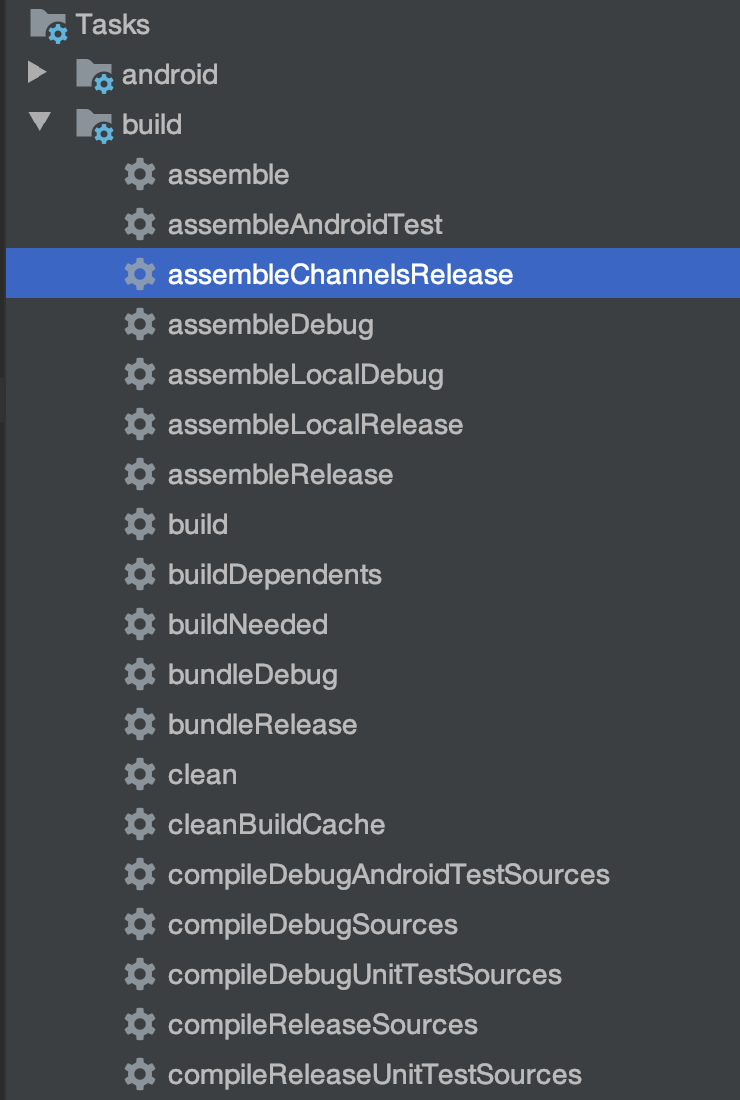Image resolution: width=740 pixels, height=1100 pixels.
Task: Click gear icon next to clean
Action: (140, 774)
